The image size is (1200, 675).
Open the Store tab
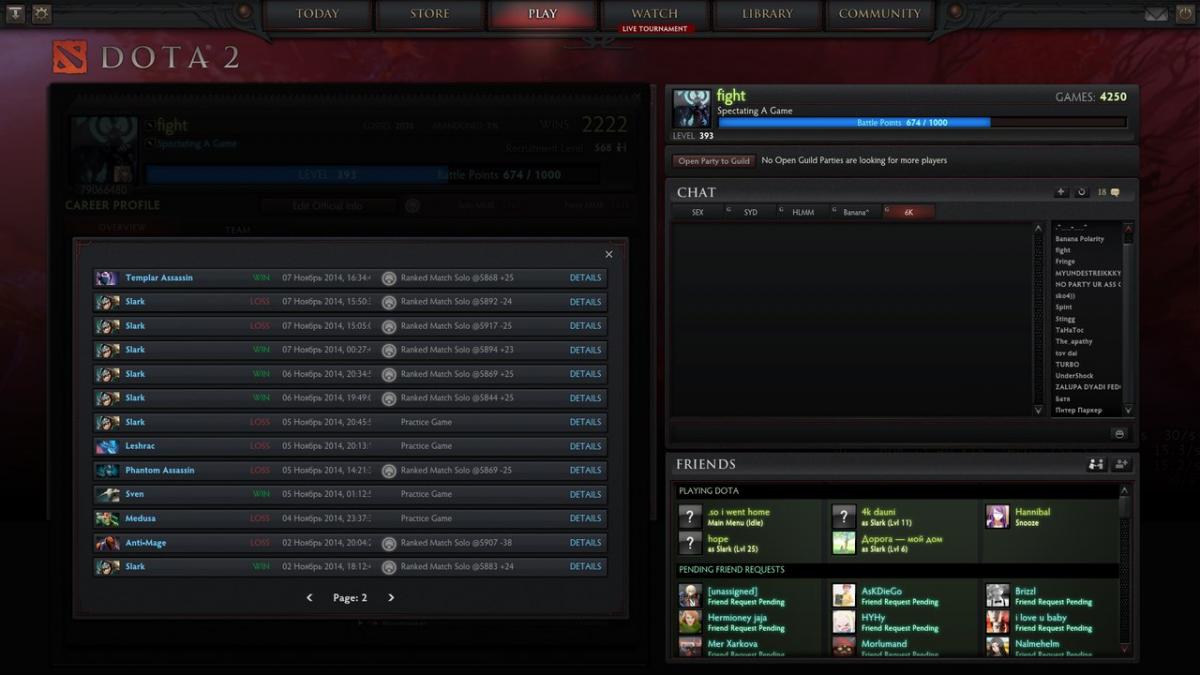(430, 14)
